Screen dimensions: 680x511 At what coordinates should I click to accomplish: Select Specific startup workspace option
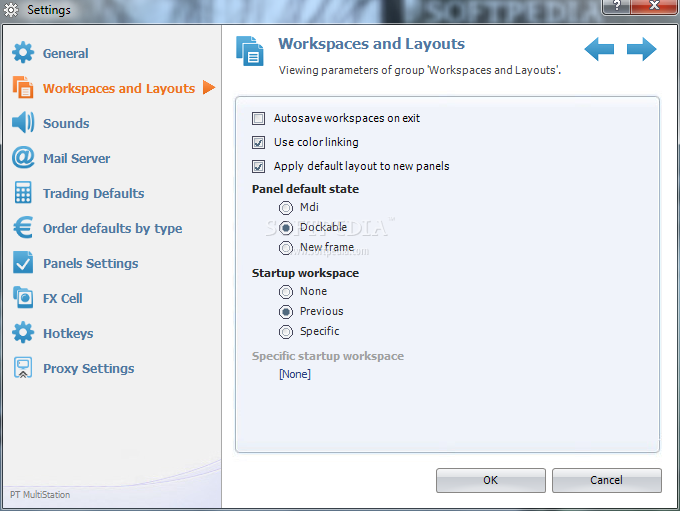[x=286, y=332]
